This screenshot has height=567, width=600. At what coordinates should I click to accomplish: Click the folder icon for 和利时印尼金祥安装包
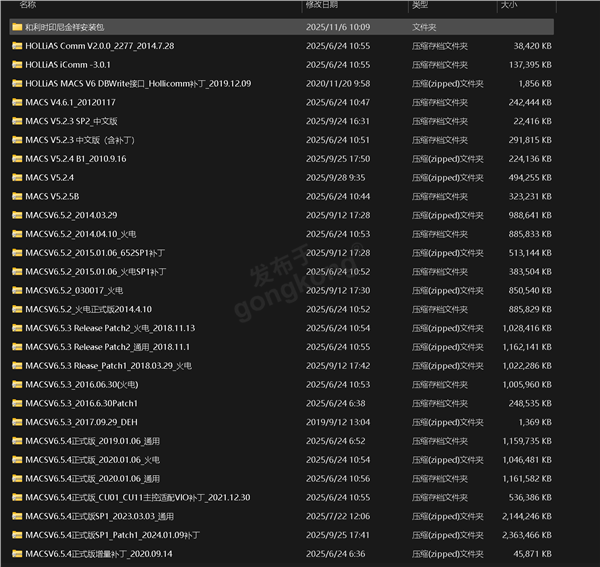[x=17, y=27]
